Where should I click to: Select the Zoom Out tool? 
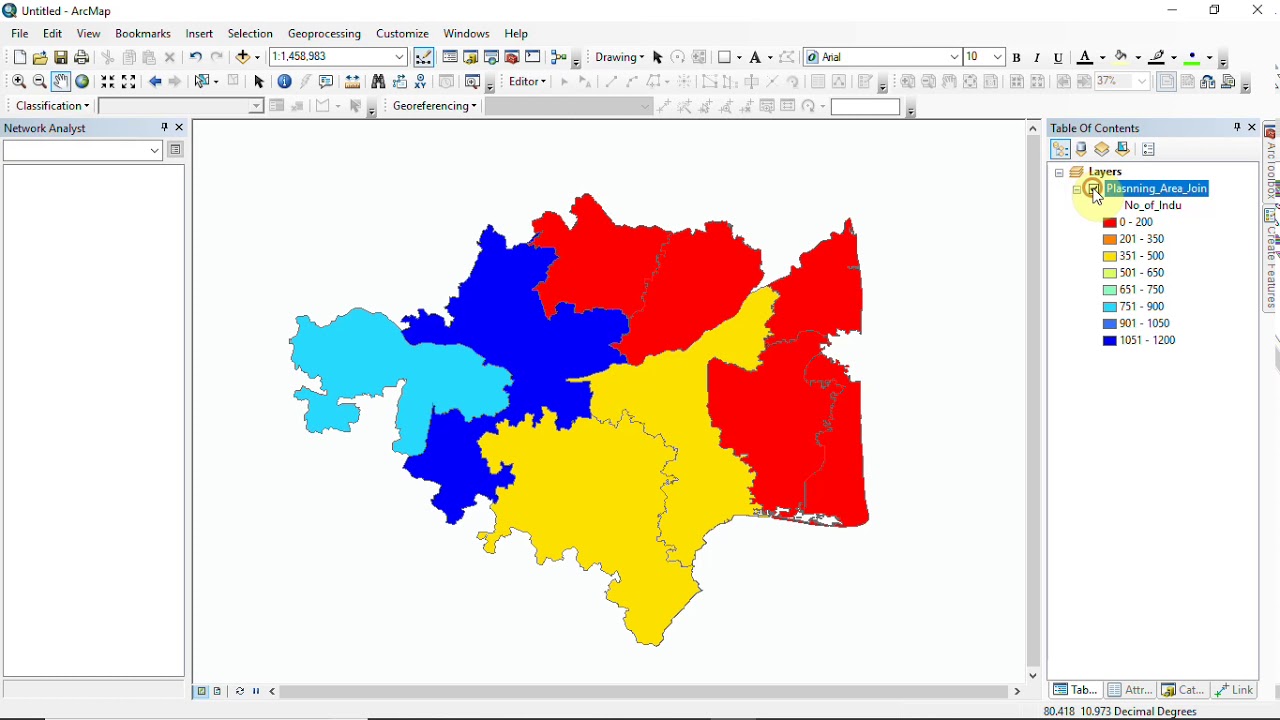(x=40, y=82)
